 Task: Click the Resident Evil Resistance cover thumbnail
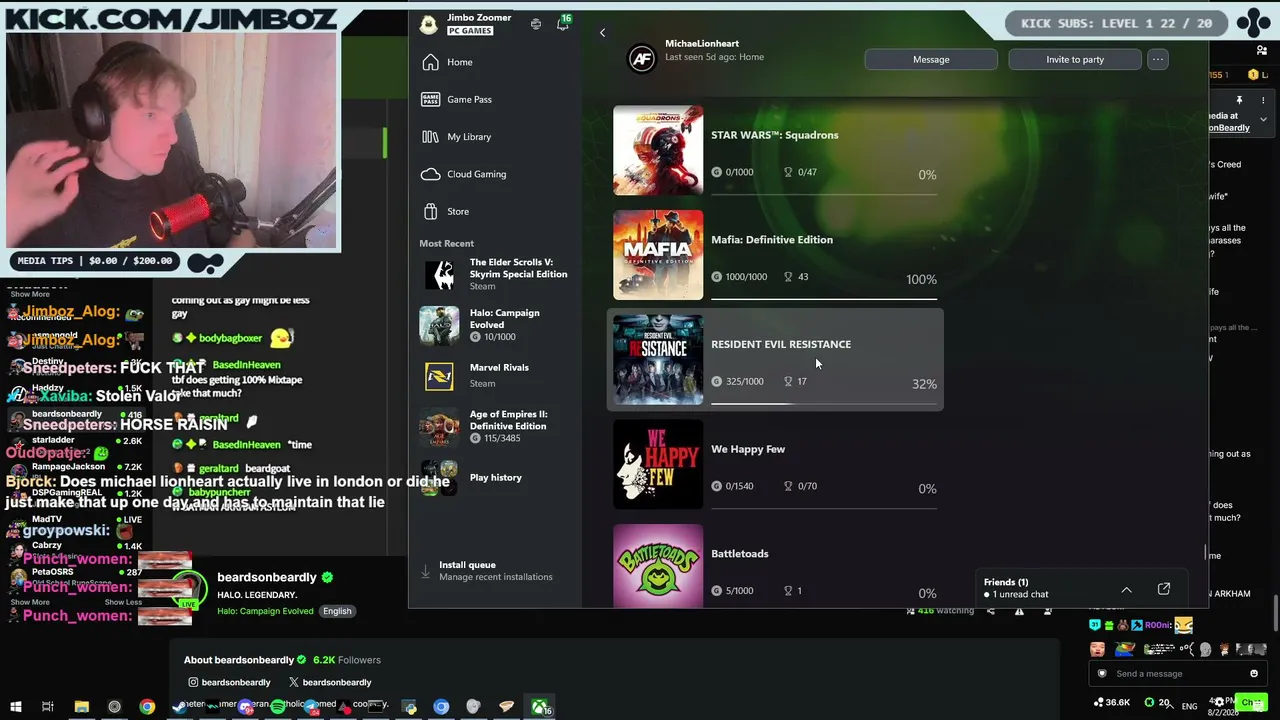click(658, 360)
